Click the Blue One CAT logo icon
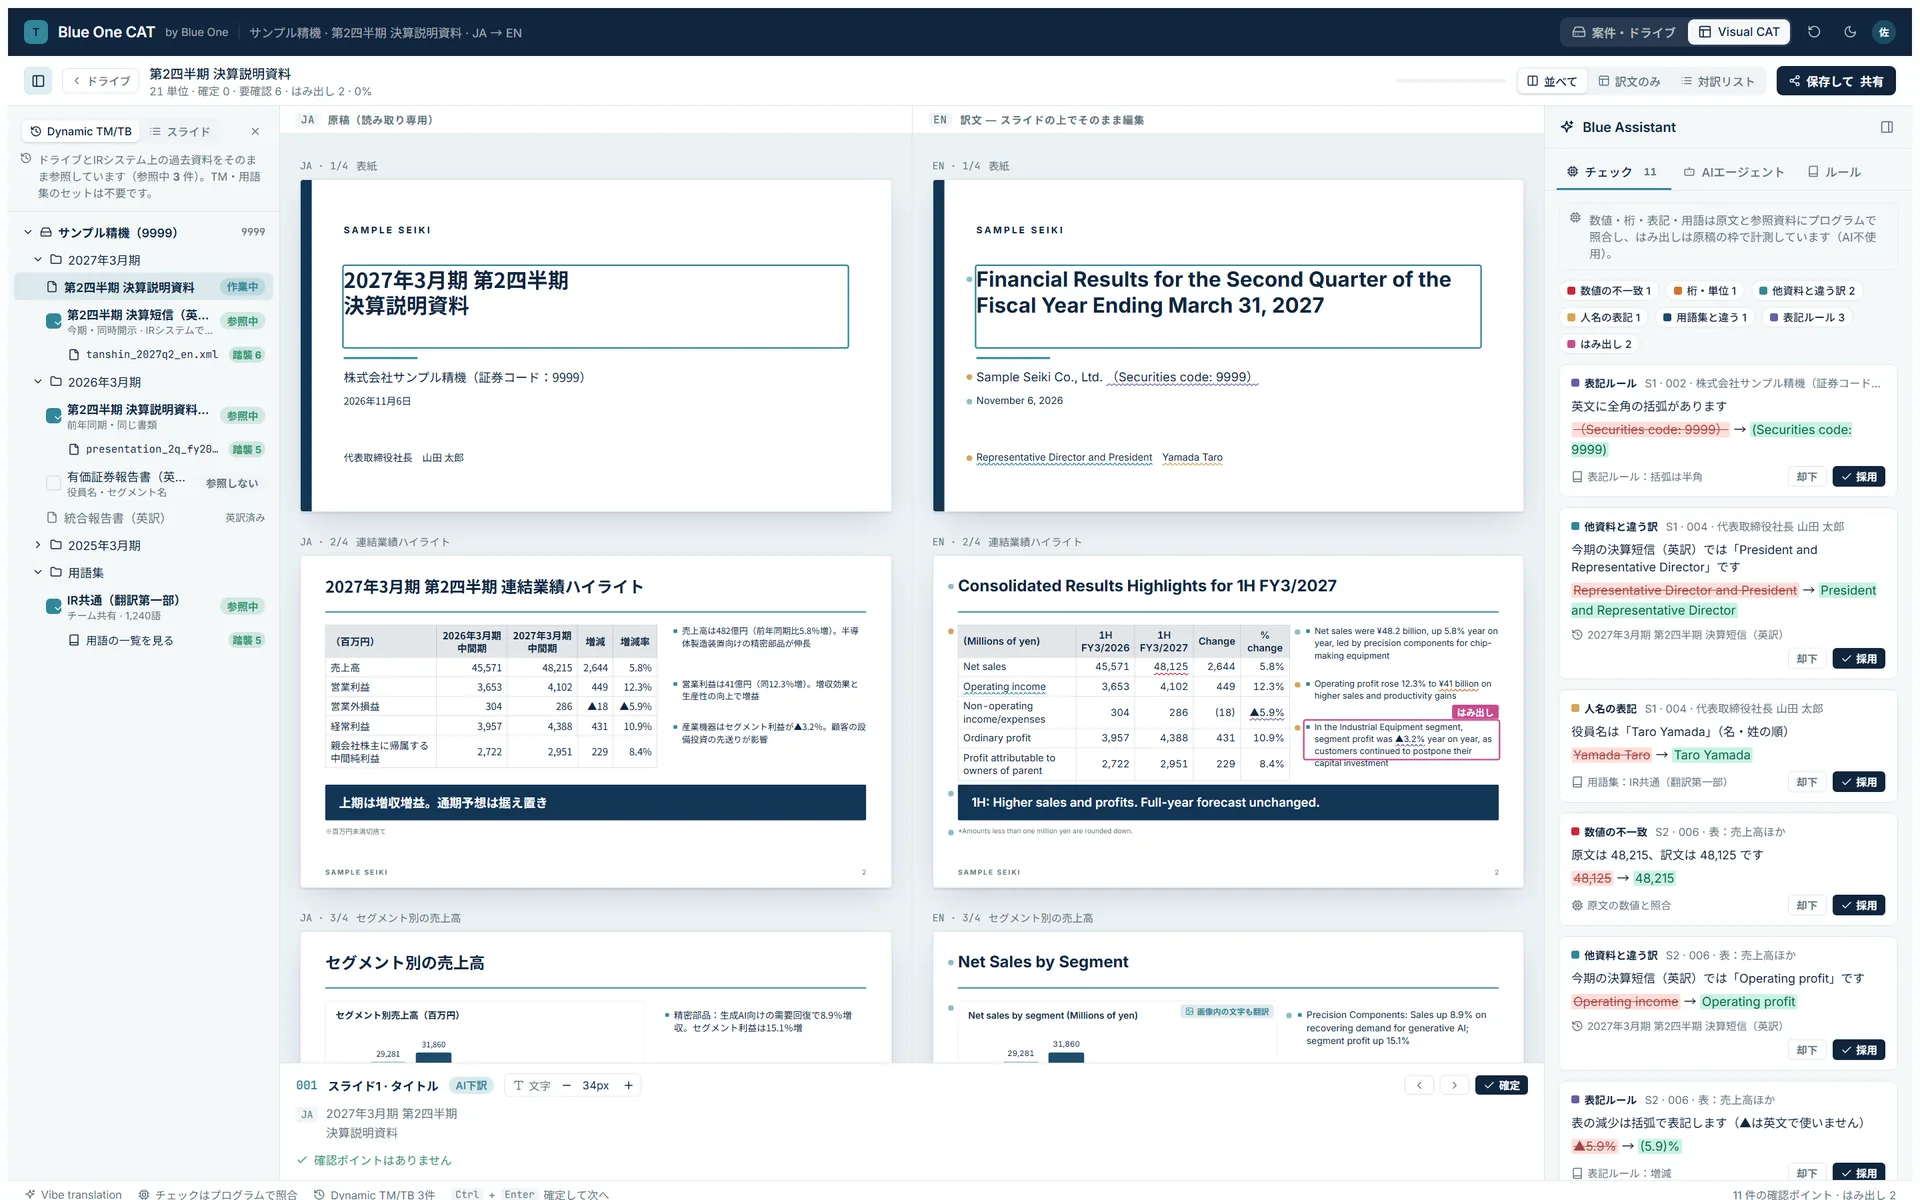1920x1200 pixels. point(36,32)
